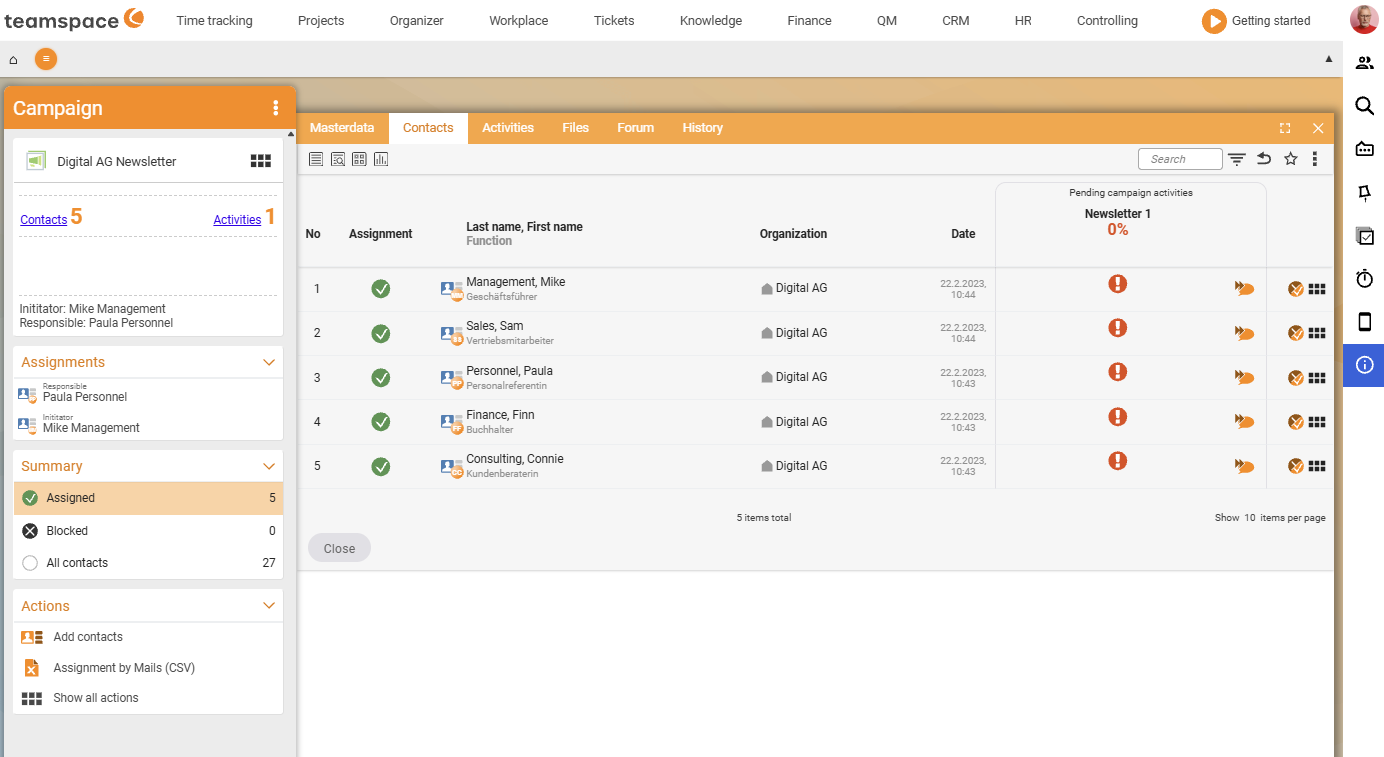The height and width of the screenshot is (757, 1384).
Task: Open the Projects menu
Action: [x=321, y=21]
